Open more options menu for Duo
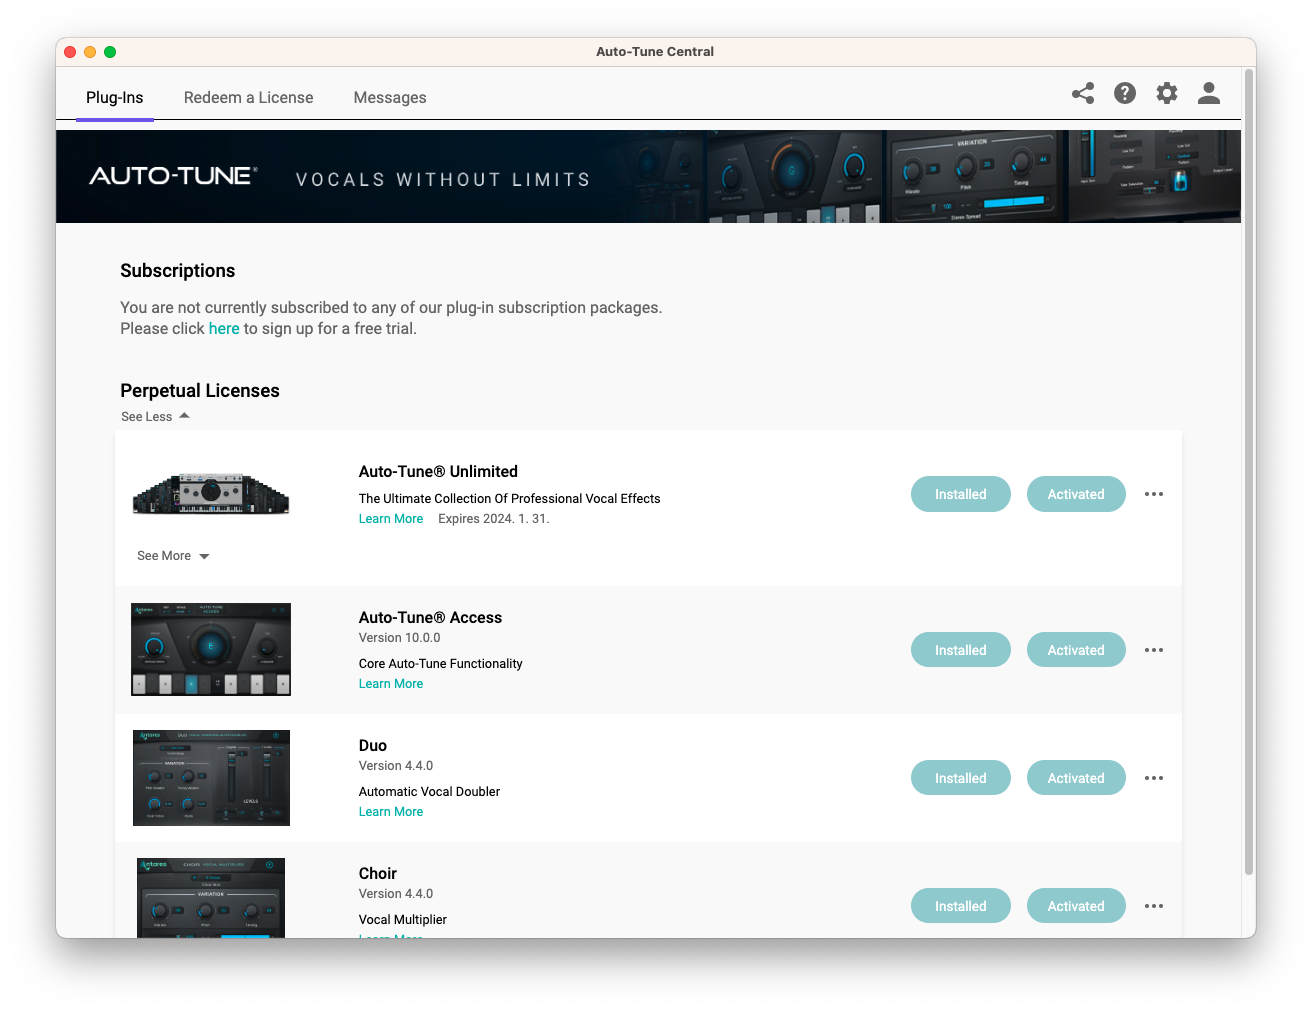Viewport: 1312px width, 1012px height. click(1154, 778)
